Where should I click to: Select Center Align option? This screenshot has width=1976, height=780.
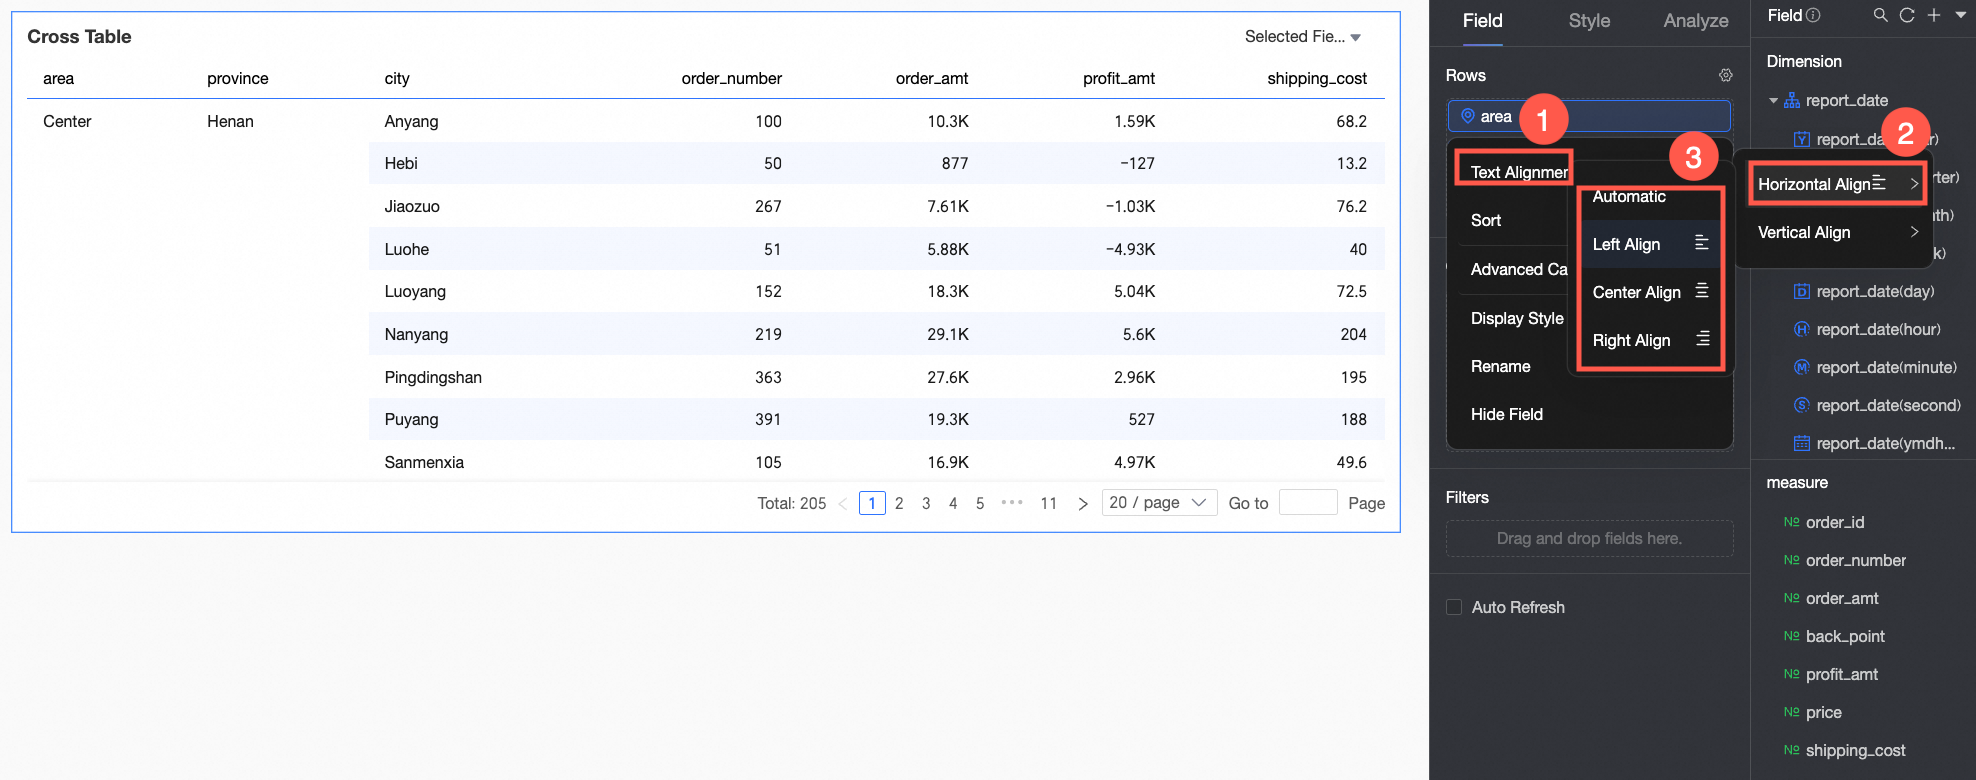(1650, 292)
